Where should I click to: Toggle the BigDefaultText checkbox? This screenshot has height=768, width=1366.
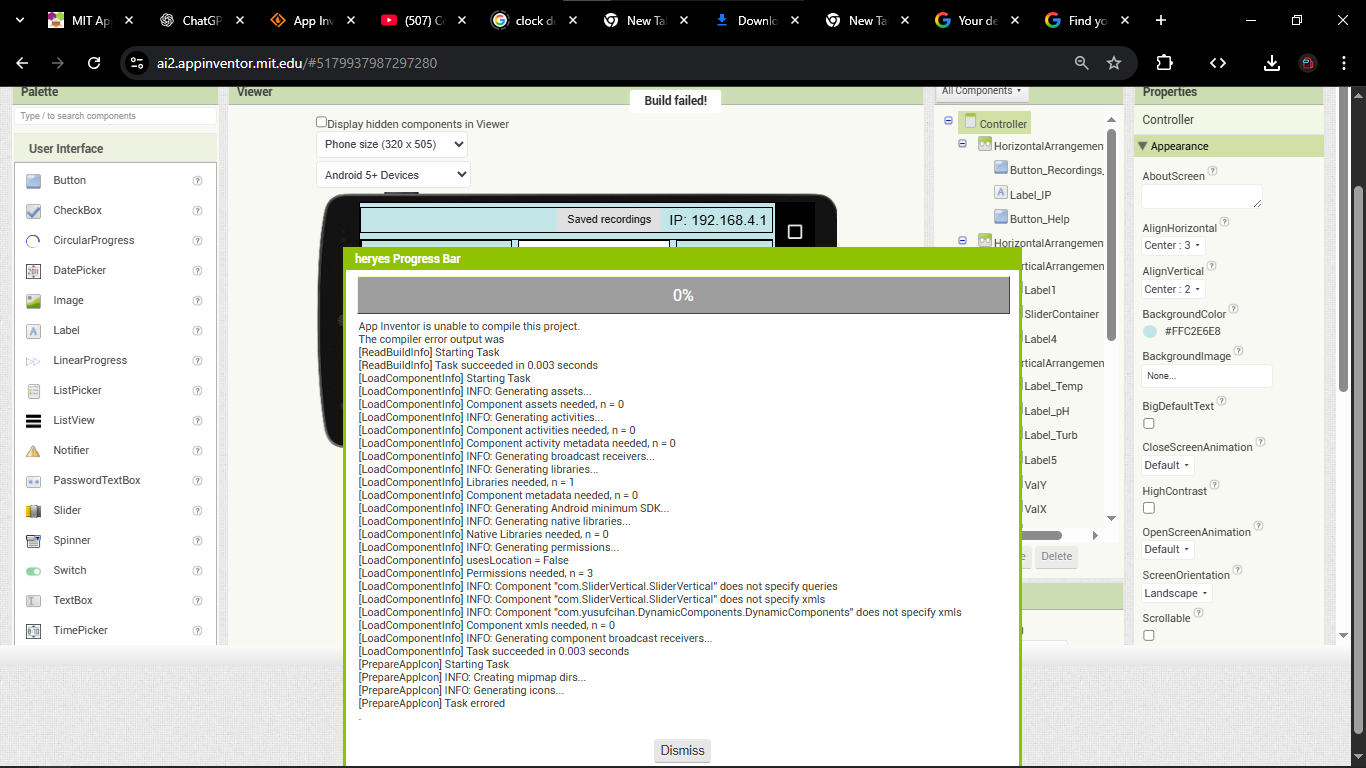[x=1149, y=424]
